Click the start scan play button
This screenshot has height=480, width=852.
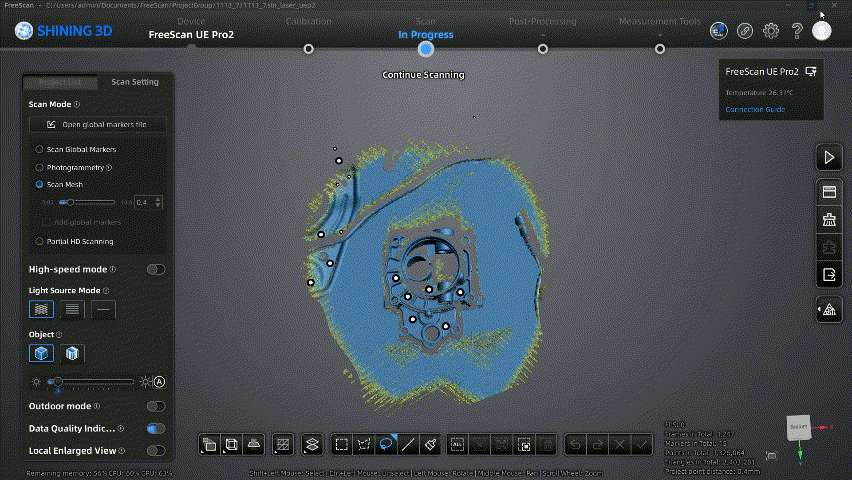(x=828, y=158)
